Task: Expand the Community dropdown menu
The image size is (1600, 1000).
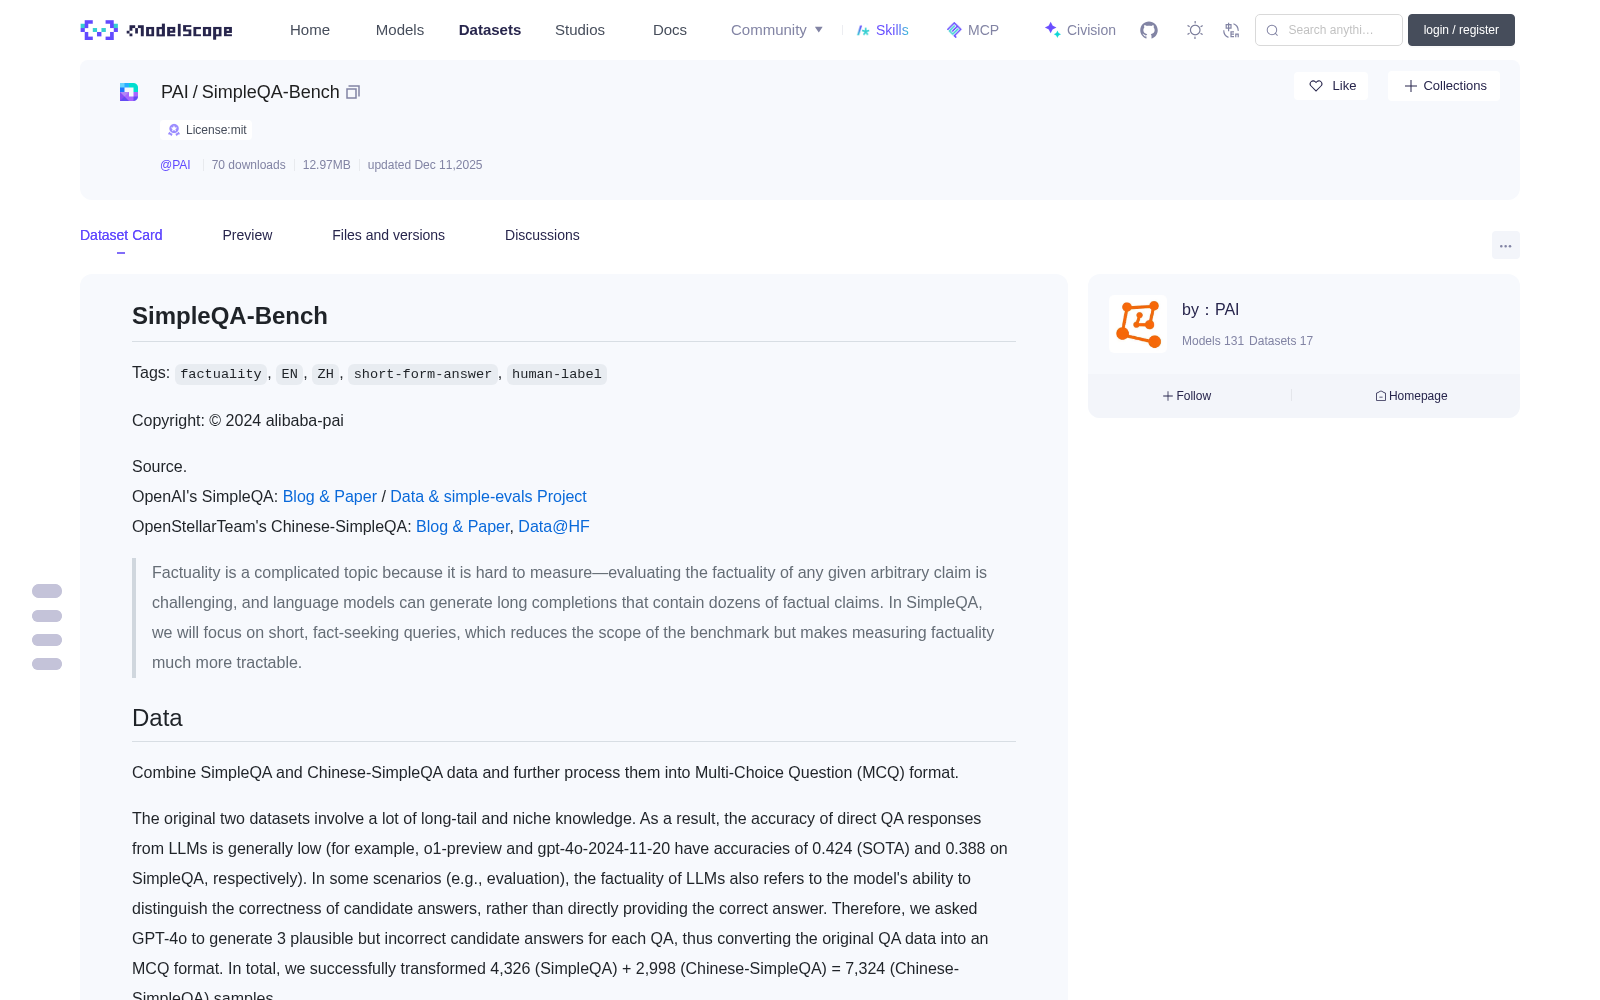Action: 777,30
